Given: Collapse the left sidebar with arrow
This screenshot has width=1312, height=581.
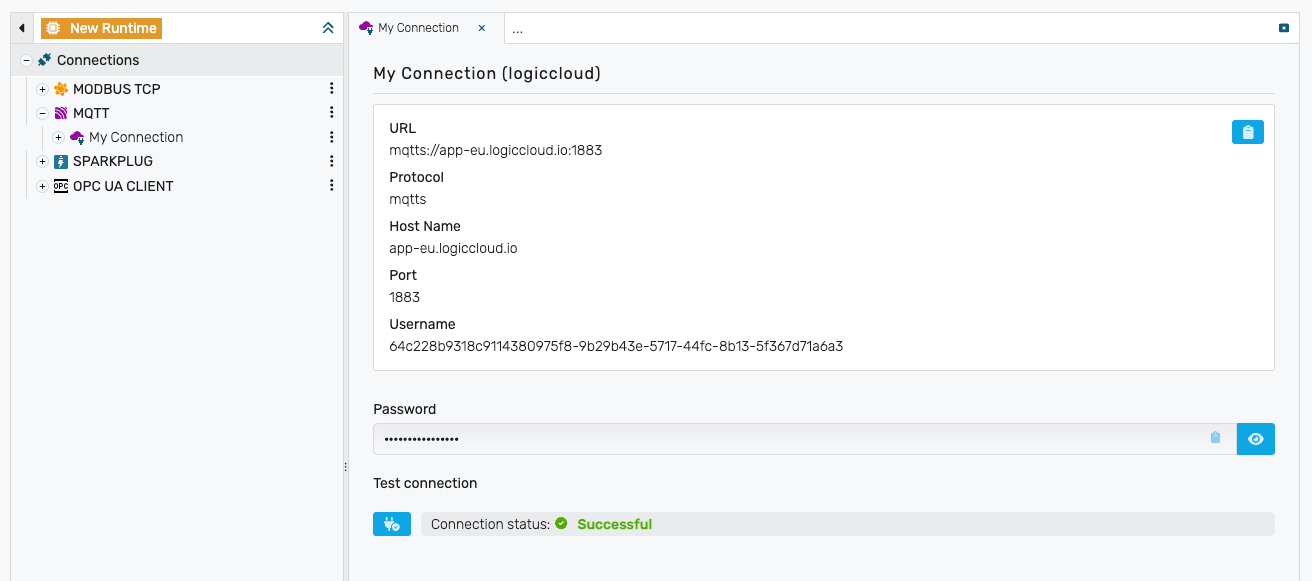Looking at the screenshot, I should pos(22,29).
